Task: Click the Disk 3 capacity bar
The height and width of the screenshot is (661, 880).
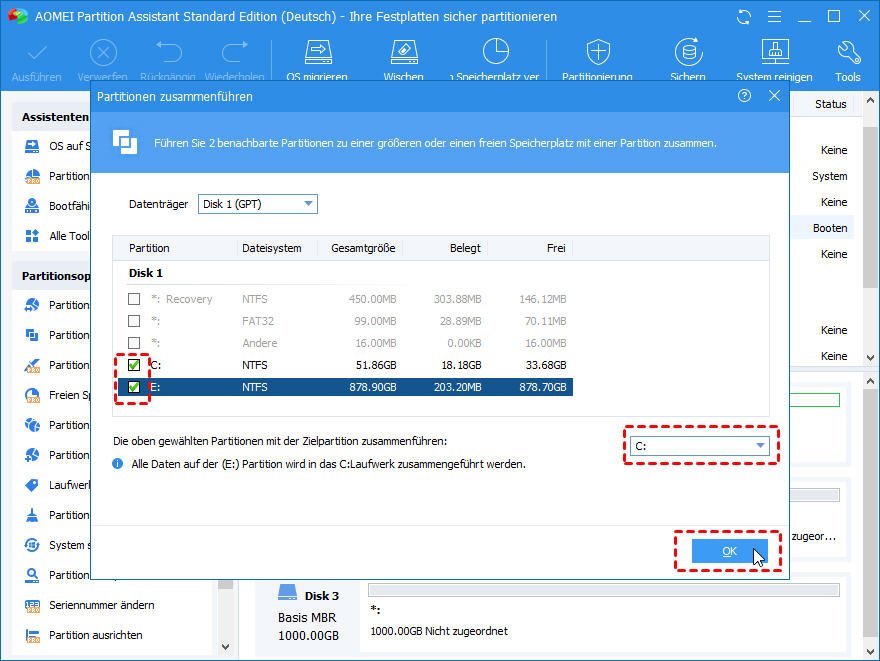Action: [604, 590]
